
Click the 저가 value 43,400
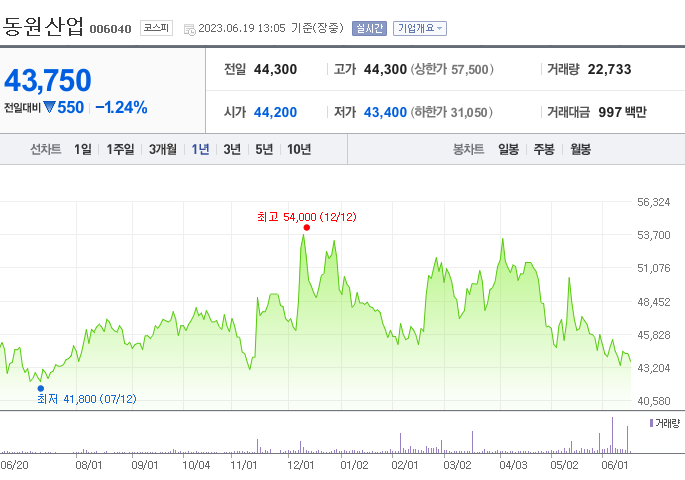(x=385, y=112)
